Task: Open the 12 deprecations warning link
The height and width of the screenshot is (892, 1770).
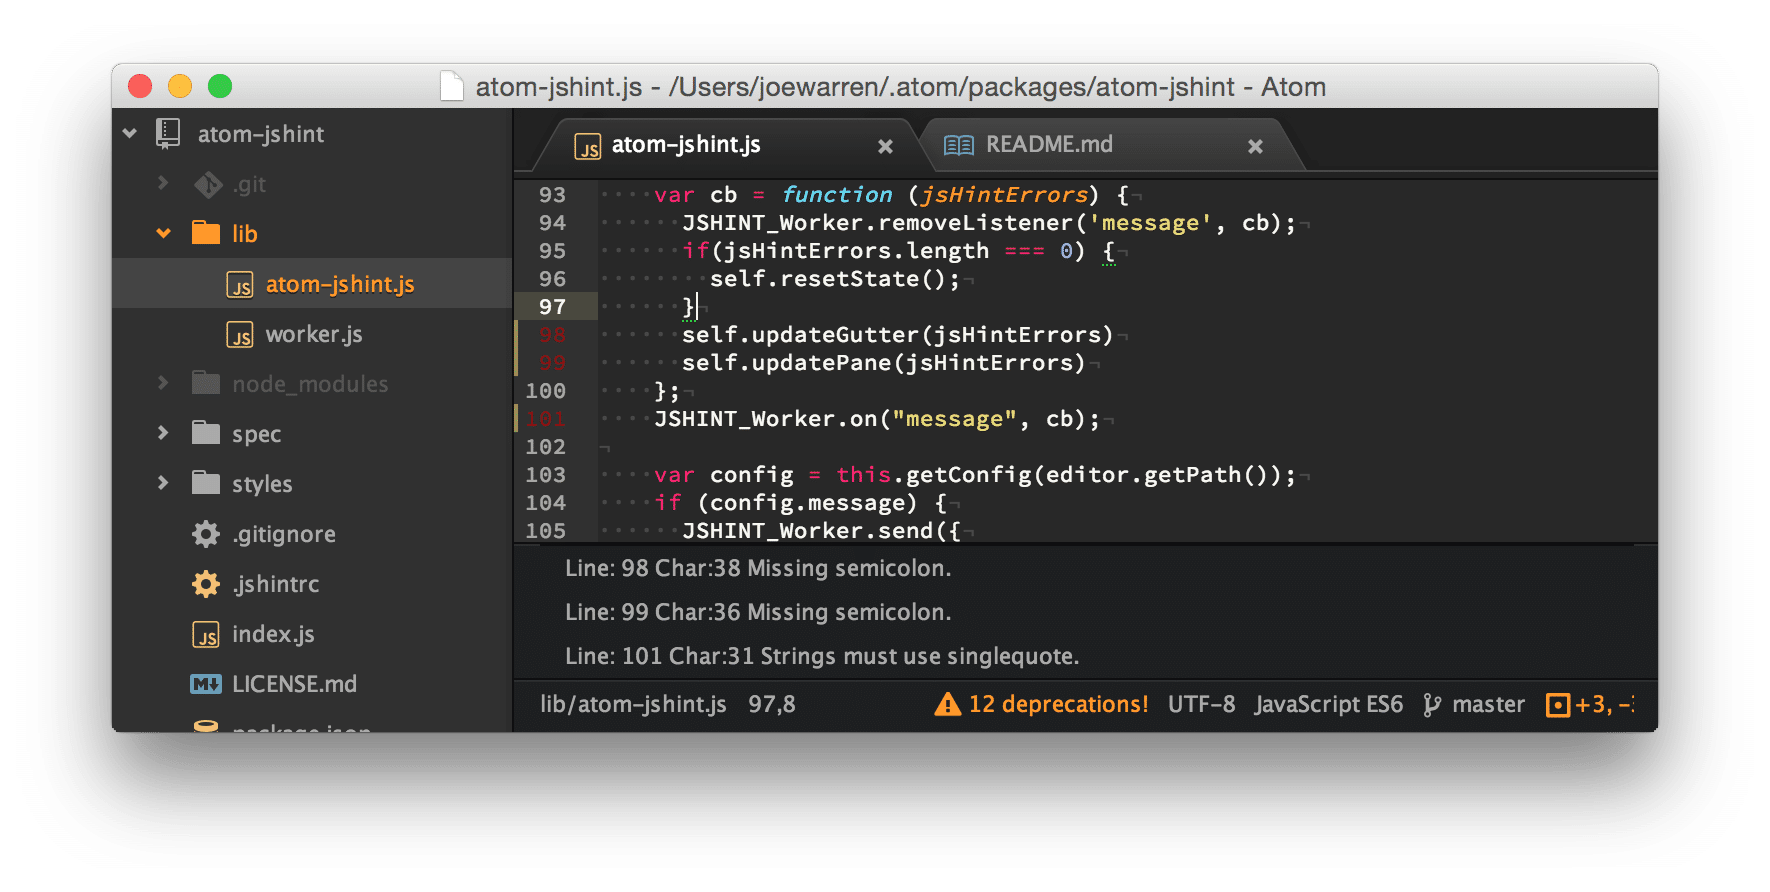Action: 1058,704
